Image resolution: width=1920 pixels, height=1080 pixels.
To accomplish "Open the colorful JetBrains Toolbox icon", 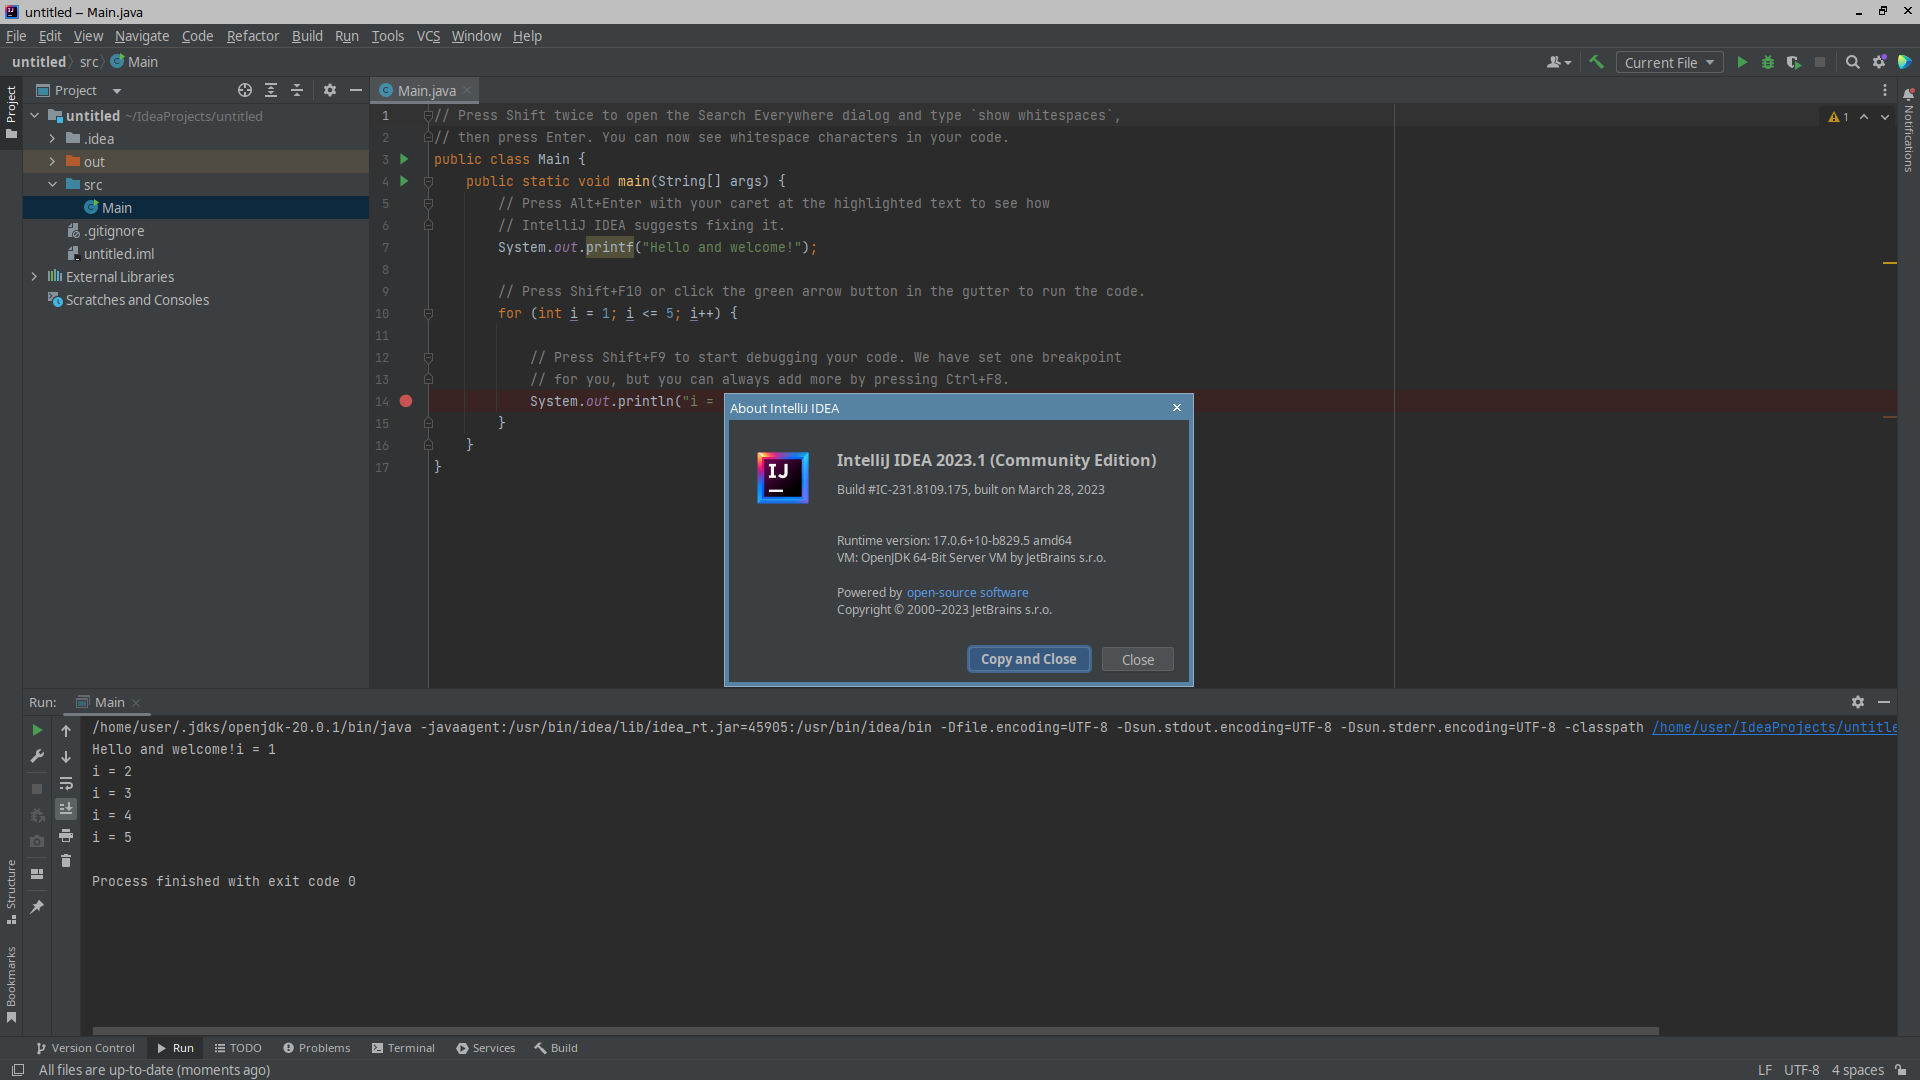I will [1905, 62].
